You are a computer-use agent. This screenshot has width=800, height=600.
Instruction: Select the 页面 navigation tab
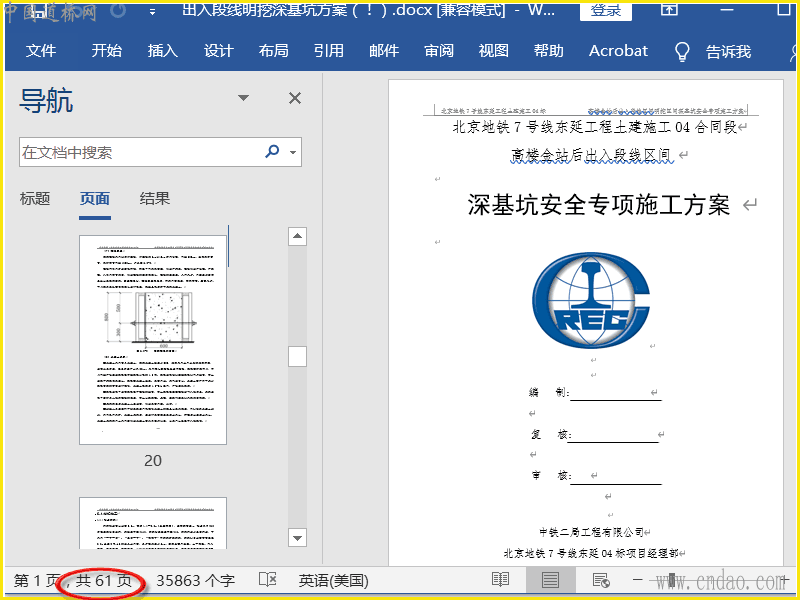tap(94, 198)
